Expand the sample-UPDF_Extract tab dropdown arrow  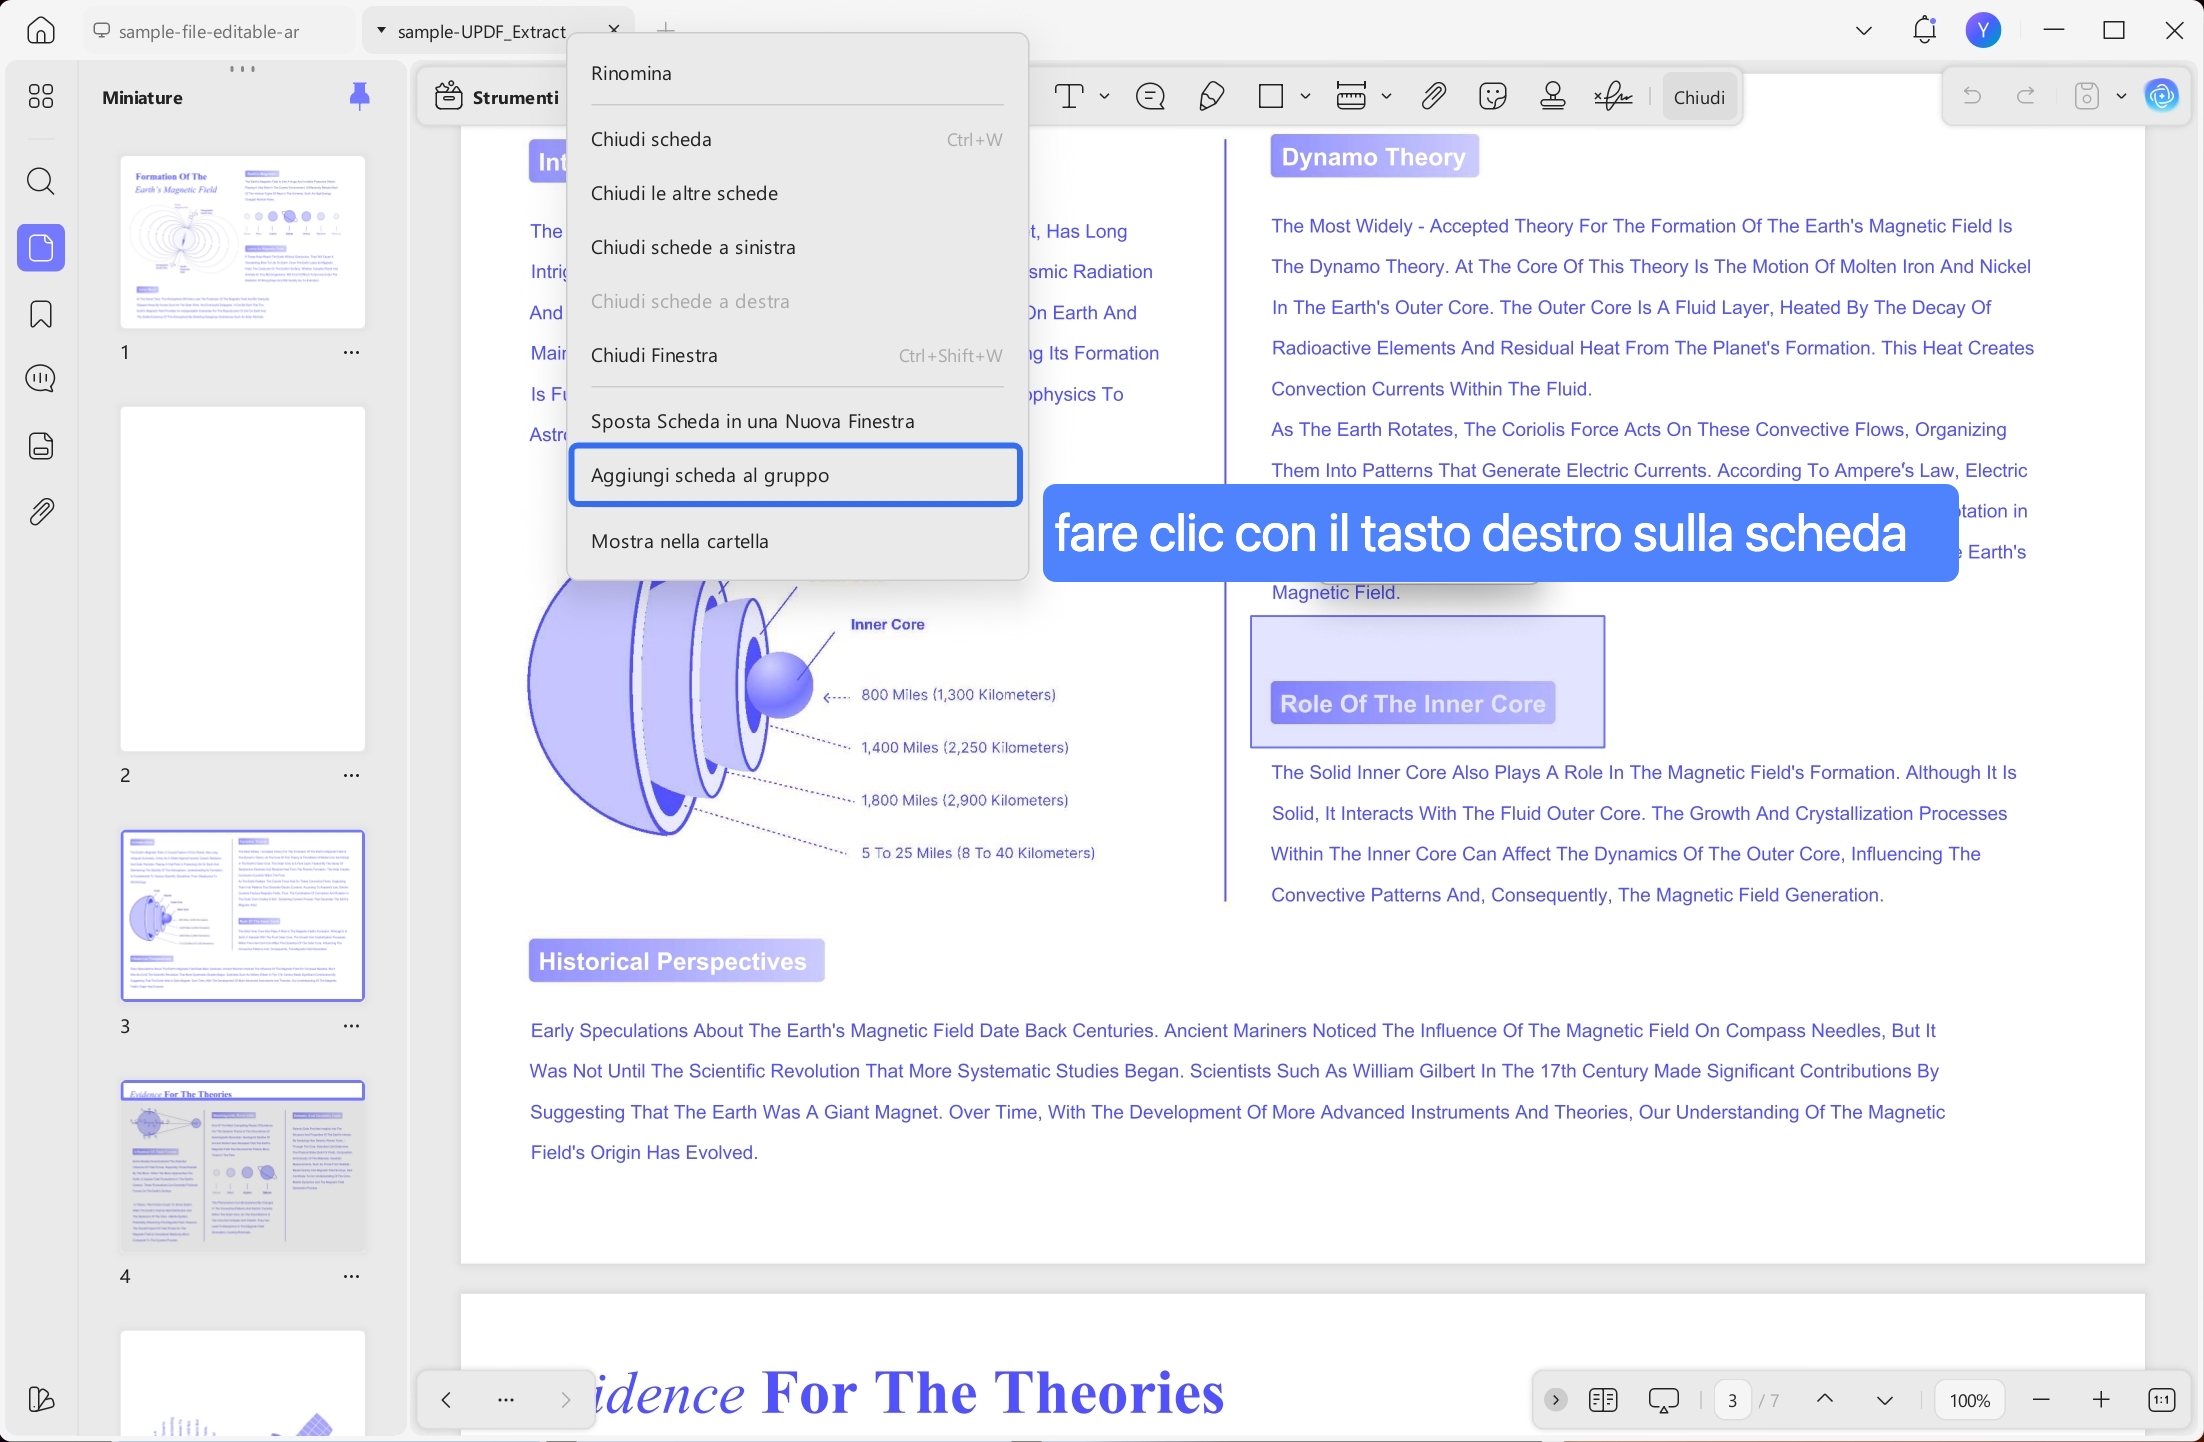coord(381,31)
